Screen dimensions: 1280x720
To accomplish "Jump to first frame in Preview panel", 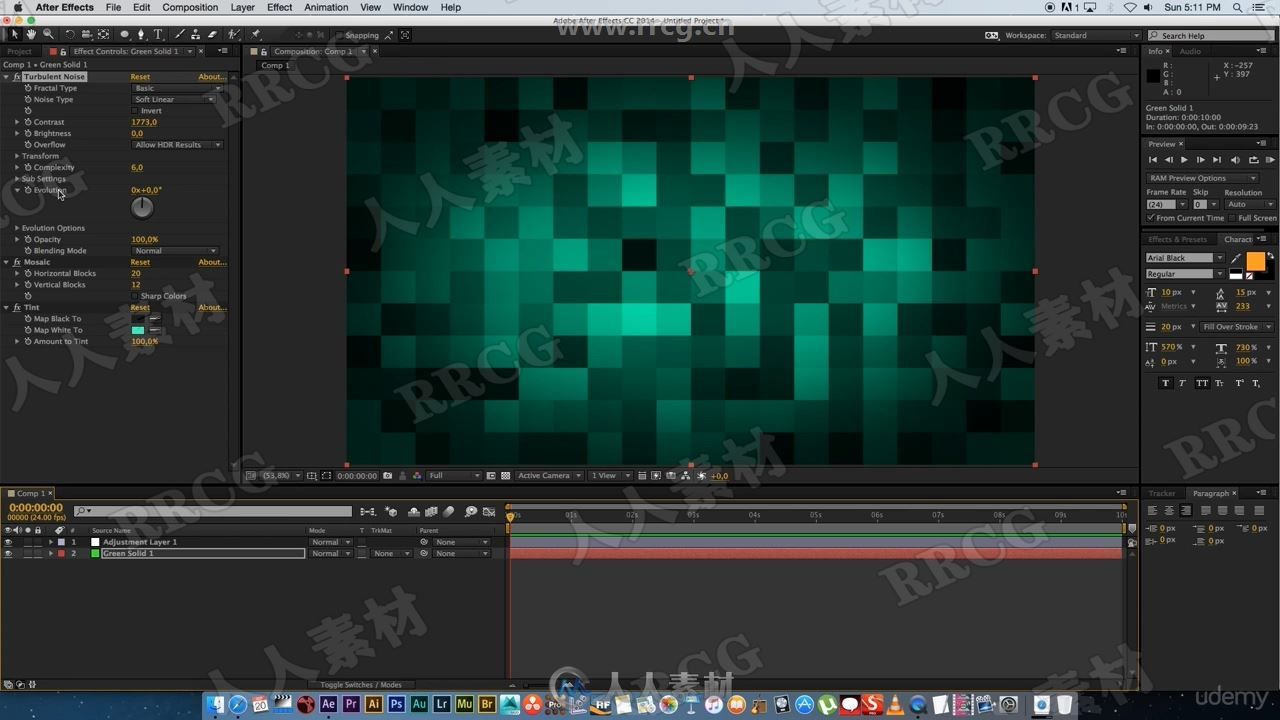I will point(1153,160).
